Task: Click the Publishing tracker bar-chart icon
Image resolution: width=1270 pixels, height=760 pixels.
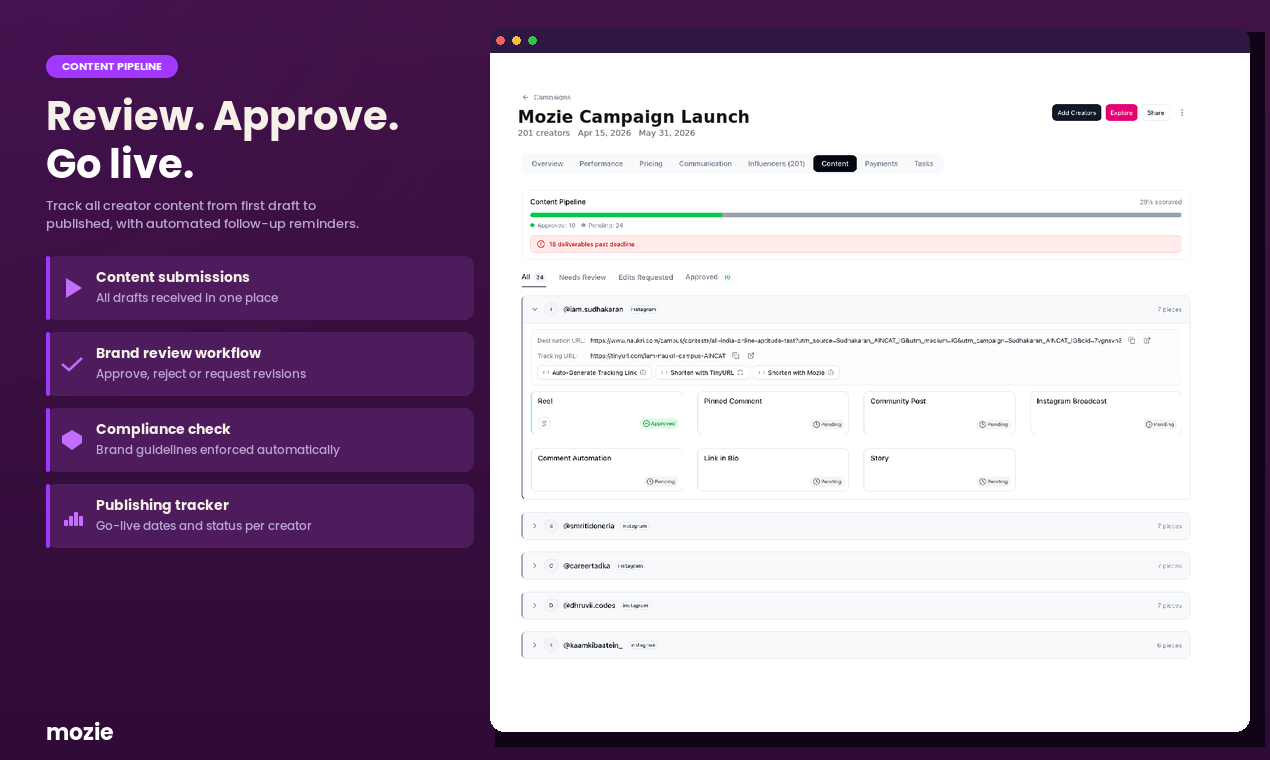Action: coord(73,518)
